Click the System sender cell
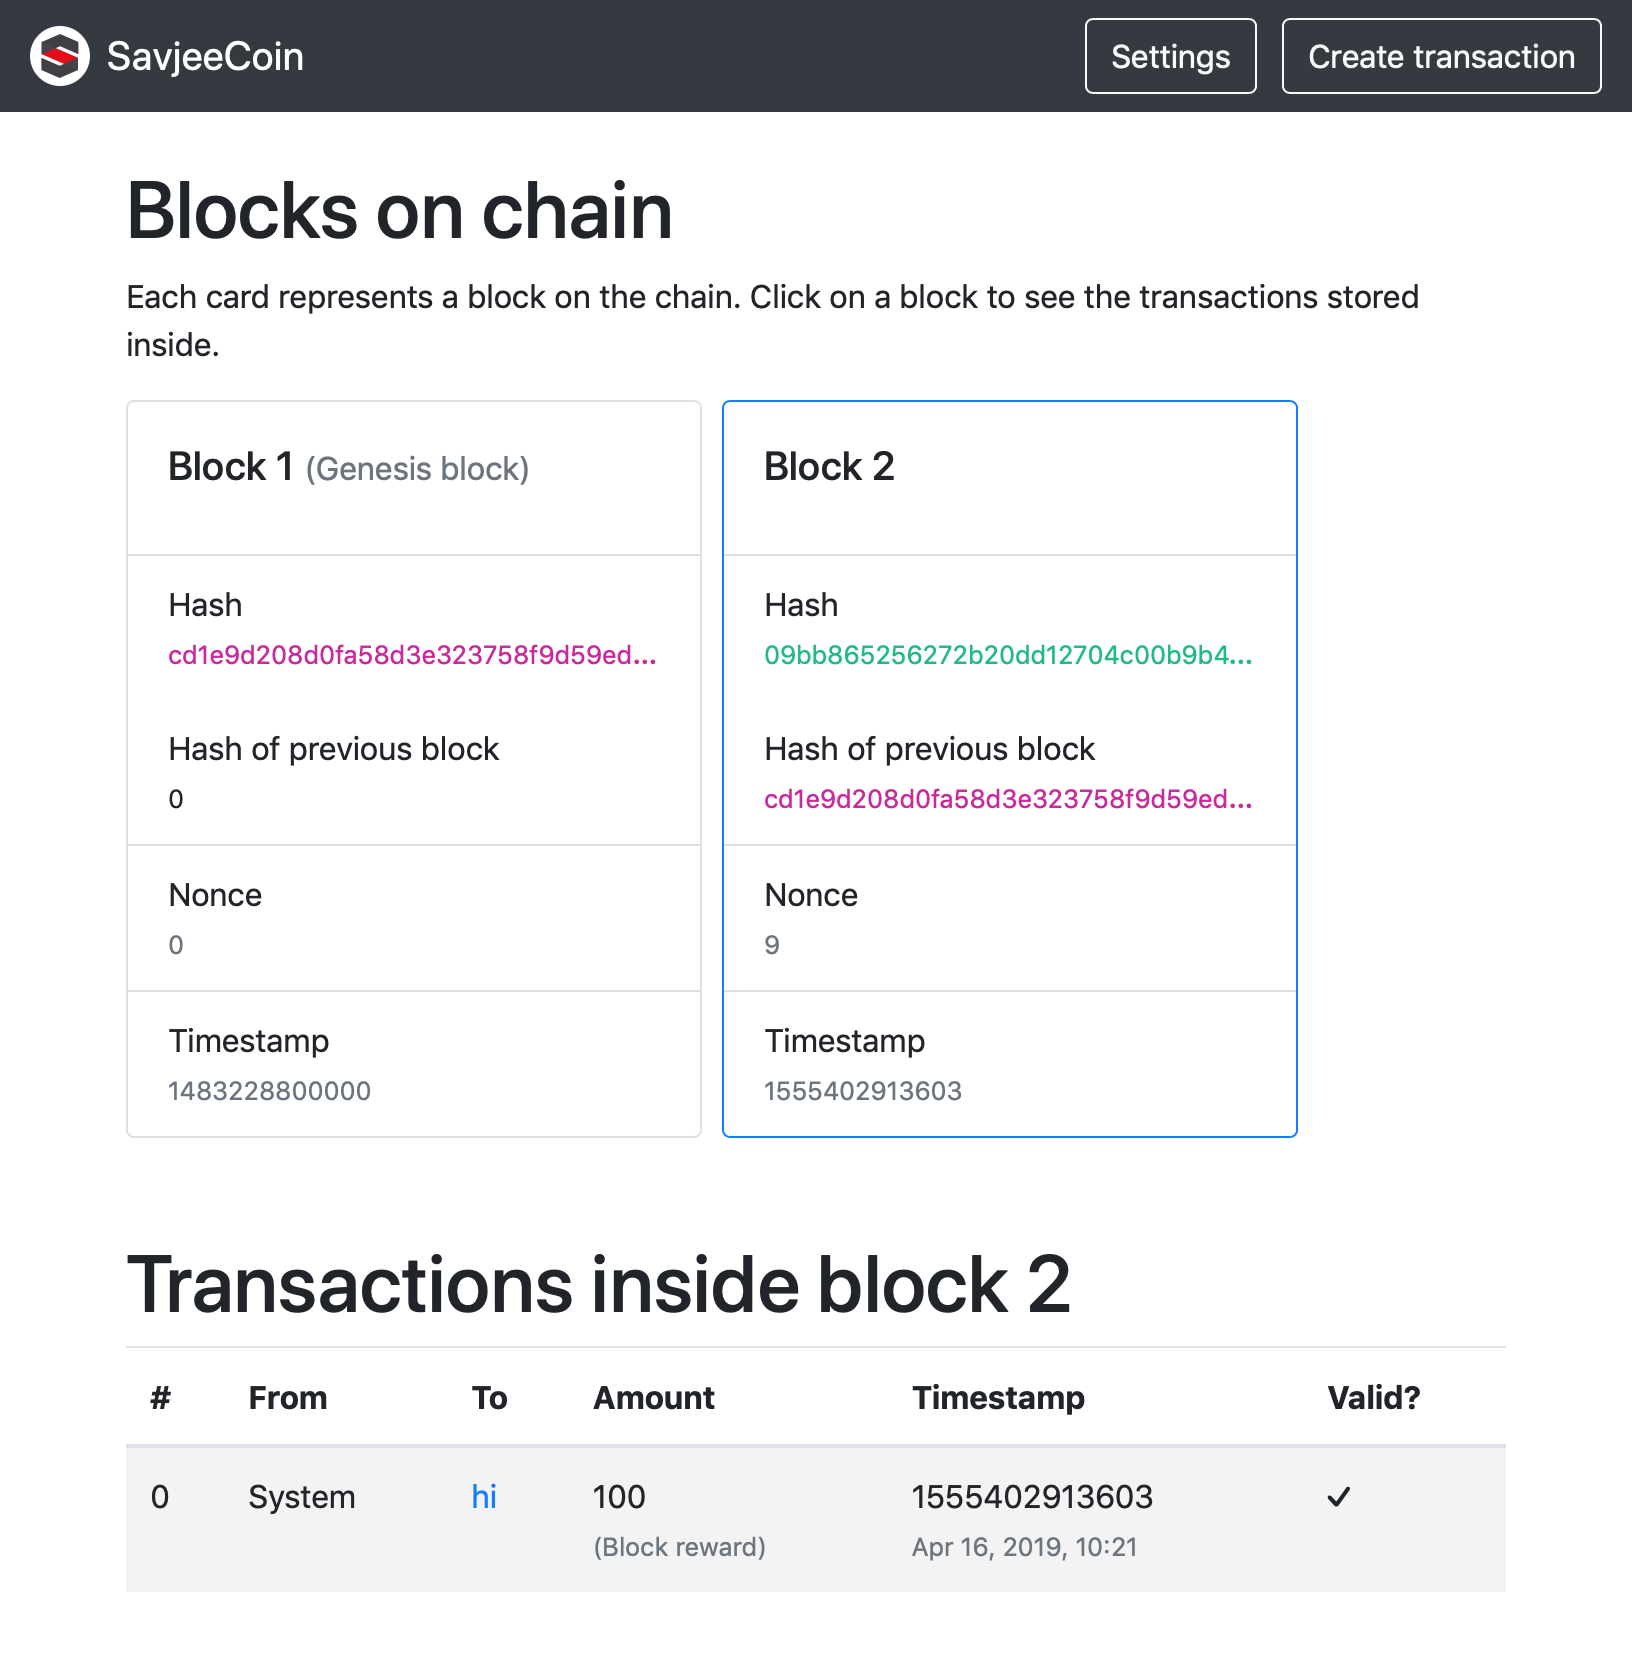Screen dimensions: 1632x1670 302,1497
